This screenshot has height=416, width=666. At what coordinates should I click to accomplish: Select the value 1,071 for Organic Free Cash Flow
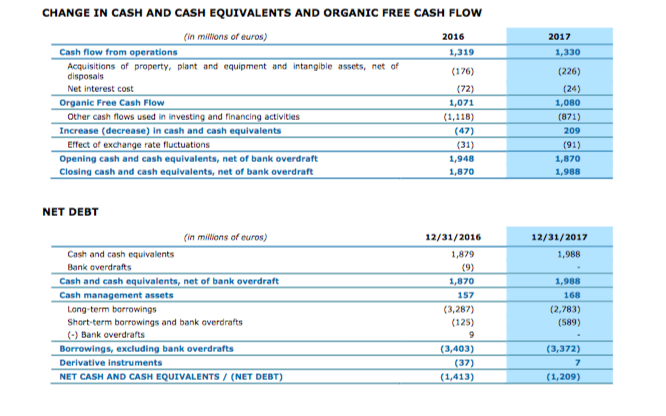[x=461, y=103]
